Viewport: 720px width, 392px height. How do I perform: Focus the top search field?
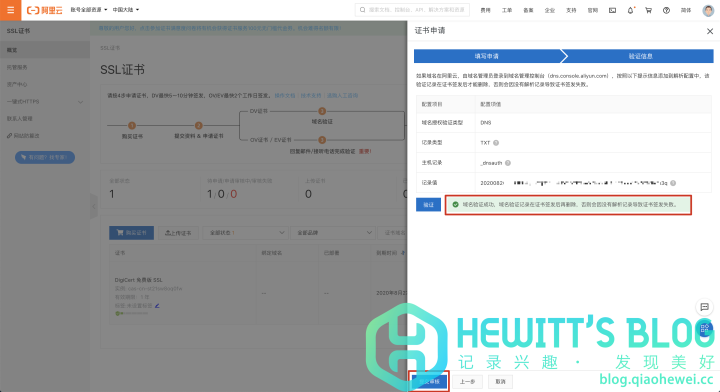[x=412, y=10]
